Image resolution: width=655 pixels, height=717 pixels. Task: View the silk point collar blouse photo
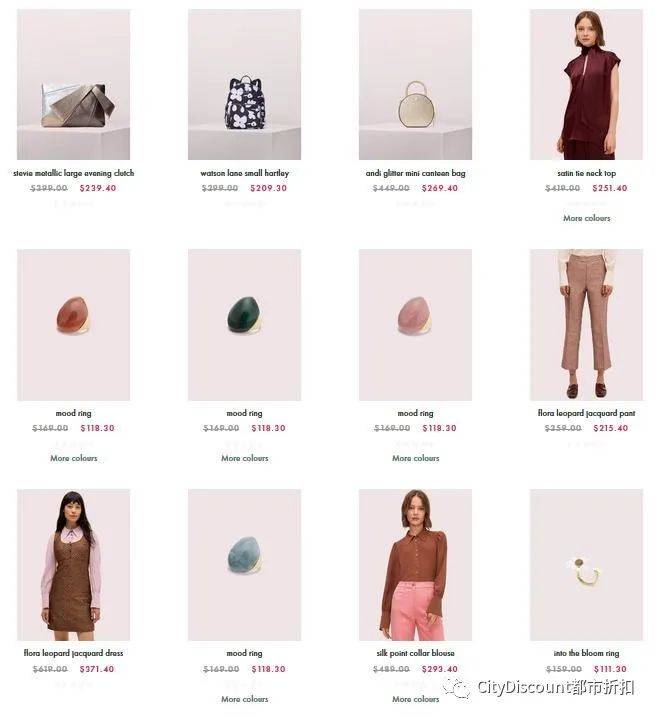[415, 565]
